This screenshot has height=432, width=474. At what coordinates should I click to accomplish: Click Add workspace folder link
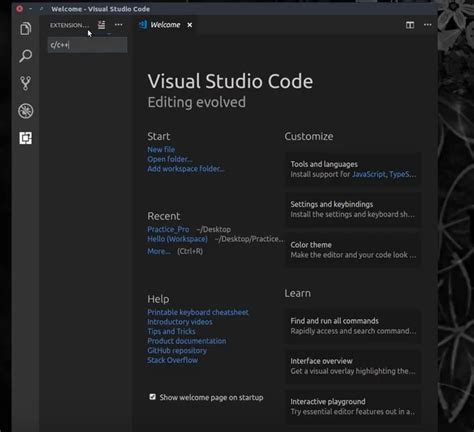pyautogui.click(x=186, y=169)
